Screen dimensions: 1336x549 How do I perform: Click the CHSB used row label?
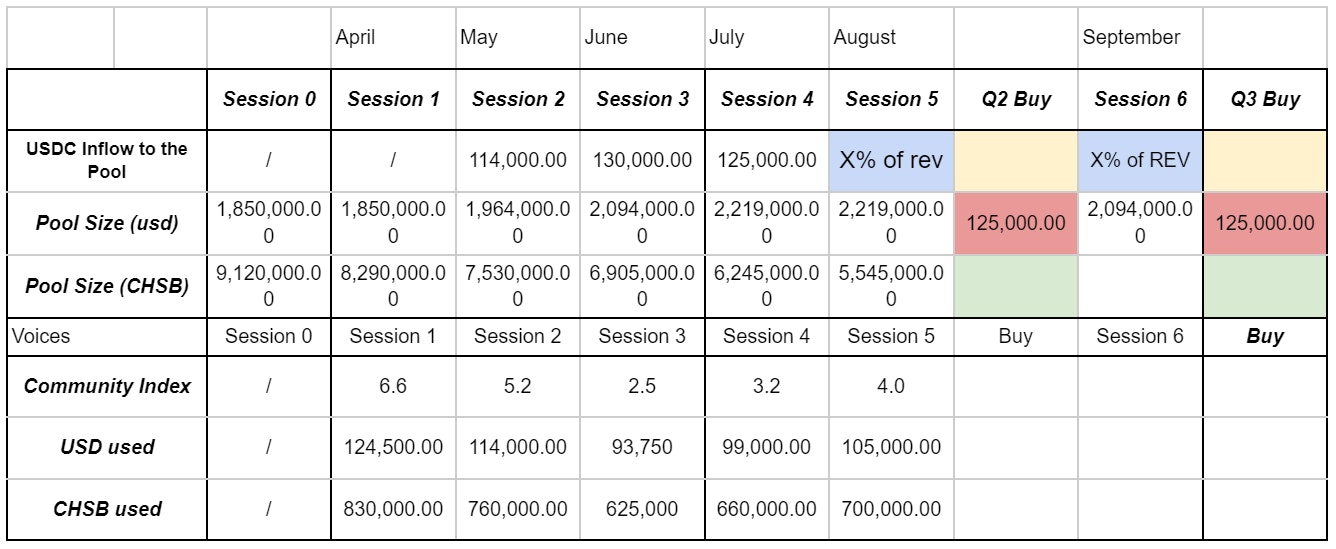tap(107, 509)
